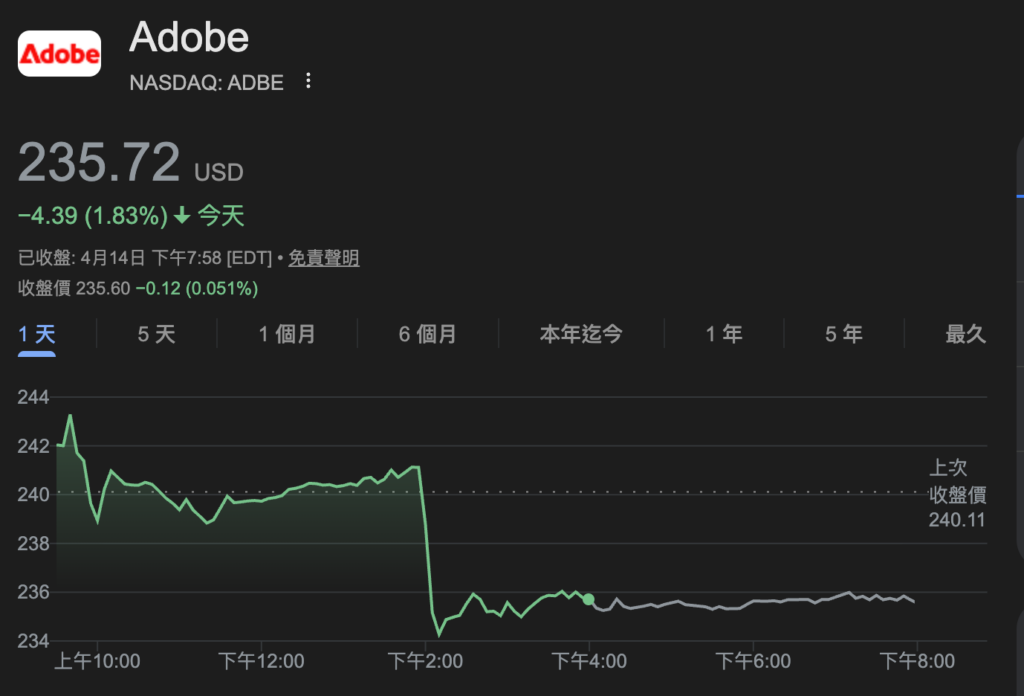Click the 235.72 price value
1024x696 pixels.
click(x=100, y=163)
